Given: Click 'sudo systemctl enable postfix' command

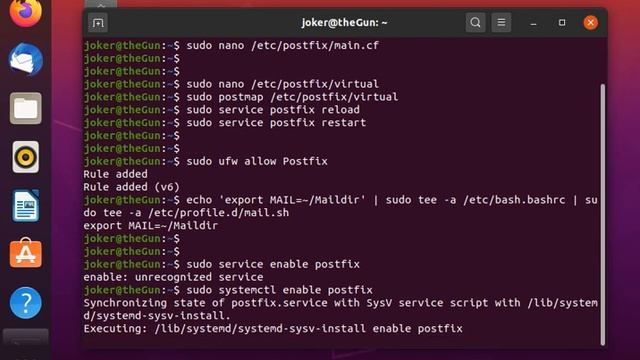Looking at the screenshot, I should [x=279, y=290].
